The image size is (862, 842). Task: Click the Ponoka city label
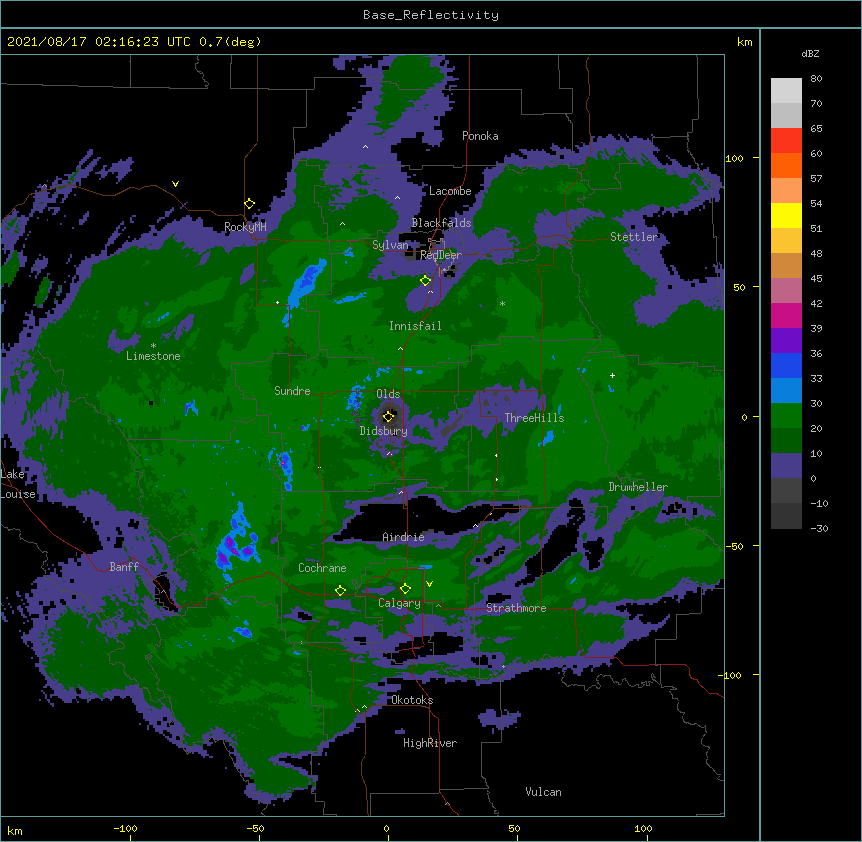click(x=480, y=136)
